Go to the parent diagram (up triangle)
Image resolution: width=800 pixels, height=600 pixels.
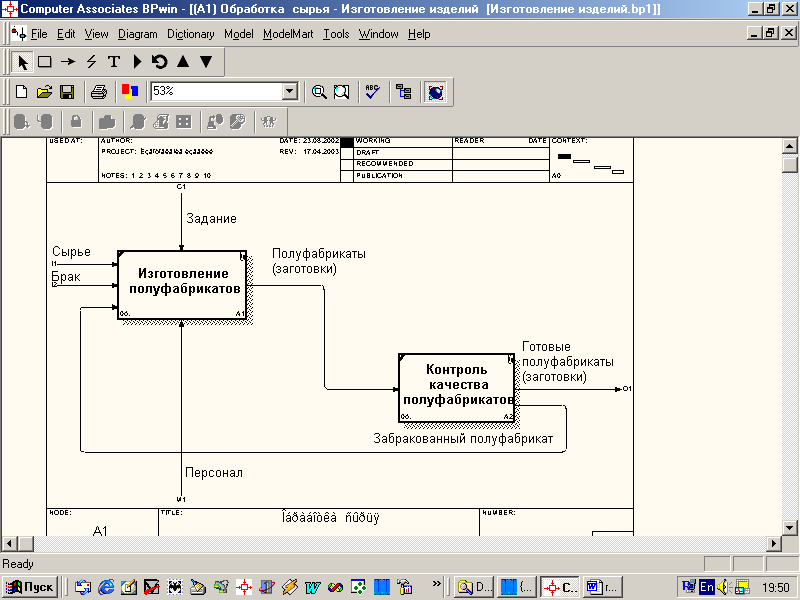183,62
